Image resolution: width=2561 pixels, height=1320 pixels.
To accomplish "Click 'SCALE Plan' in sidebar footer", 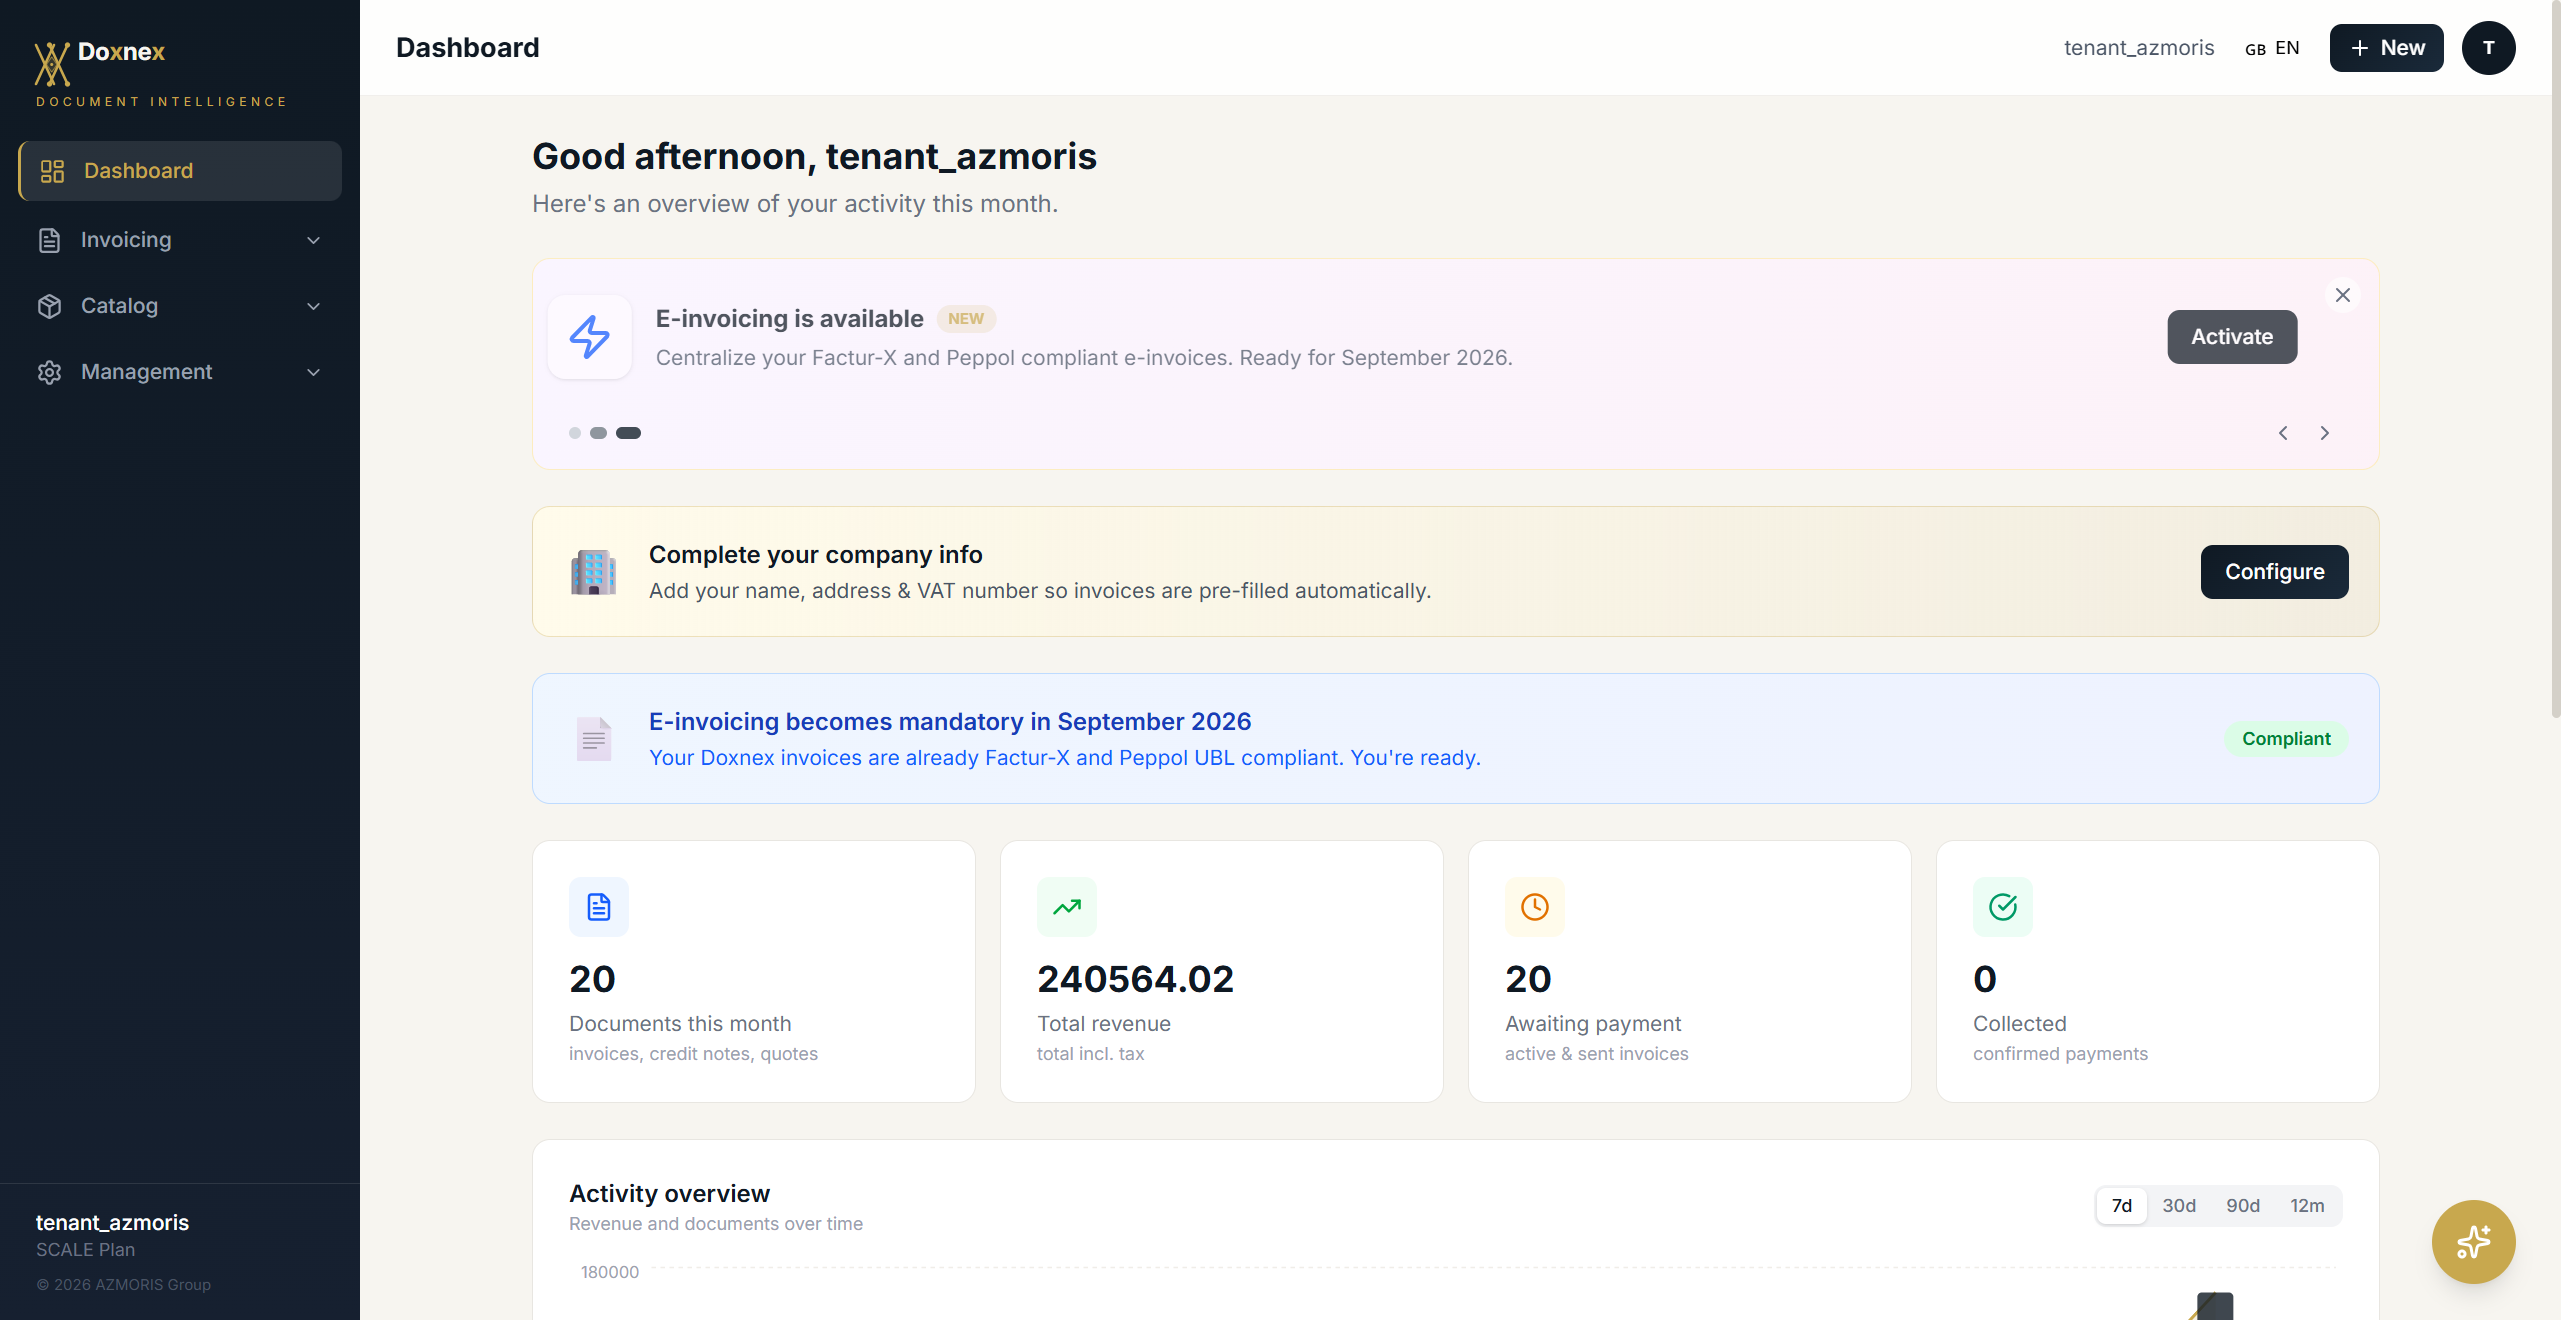I will tap(85, 1250).
